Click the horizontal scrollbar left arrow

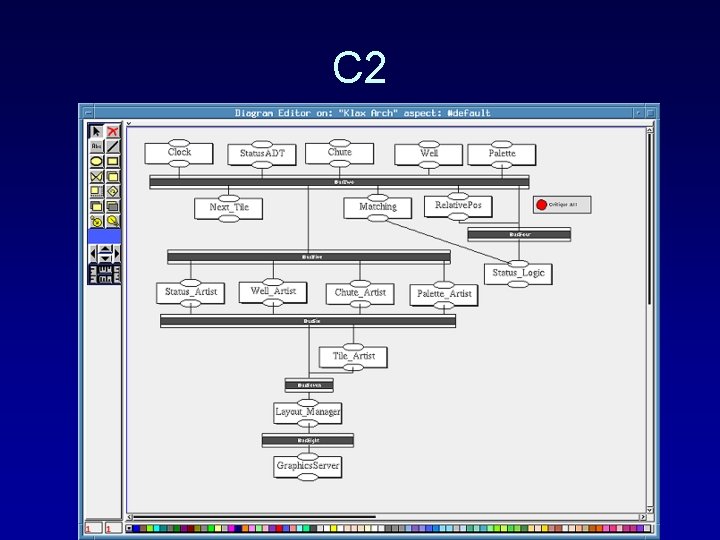[130, 517]
